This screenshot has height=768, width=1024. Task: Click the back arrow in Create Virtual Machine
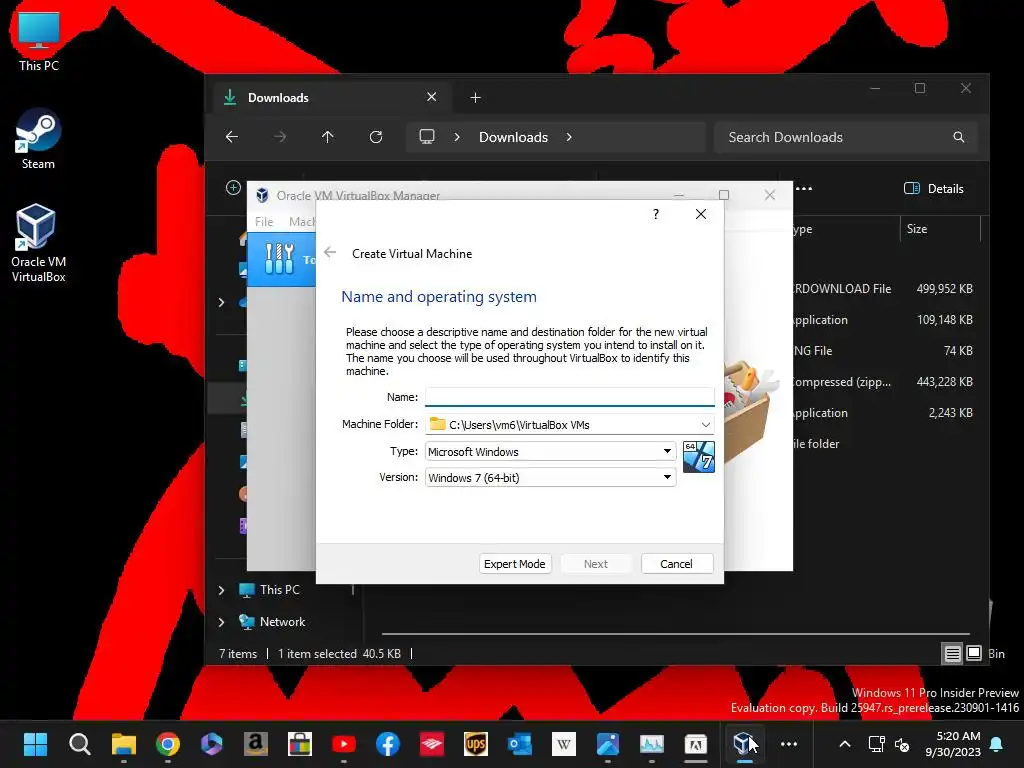pyautogui.click(x=330, y=253)
